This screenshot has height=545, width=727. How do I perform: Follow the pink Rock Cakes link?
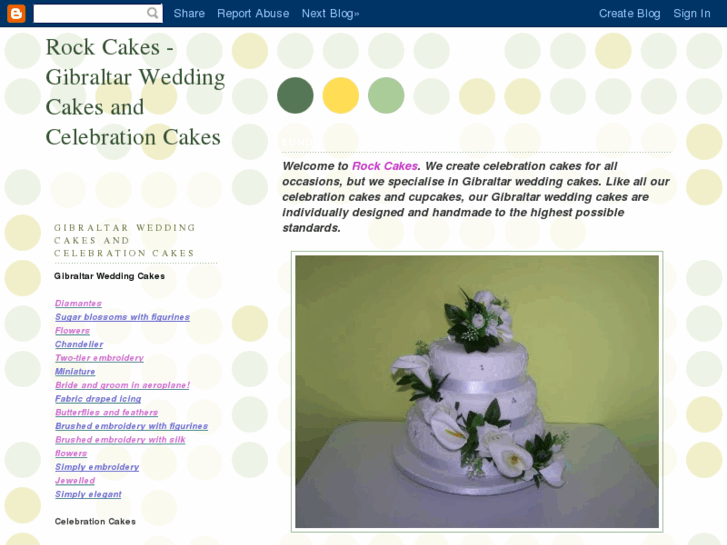coord(385,166)
